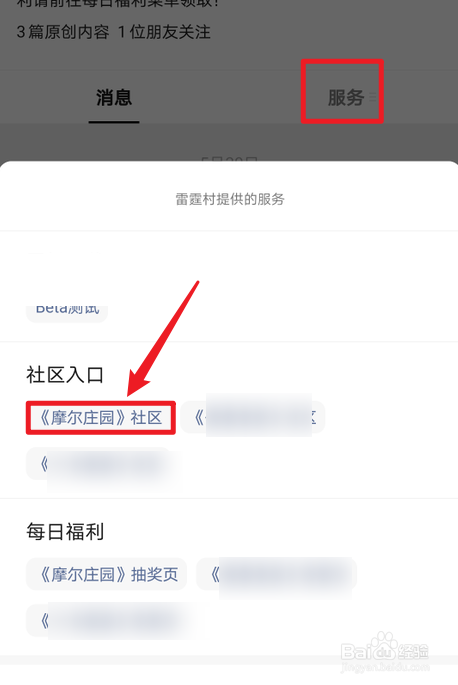Open the 《摩尔庄园》社区 entry
The image size is (458, 685).
pyautogui.click(x=101, y=418)
